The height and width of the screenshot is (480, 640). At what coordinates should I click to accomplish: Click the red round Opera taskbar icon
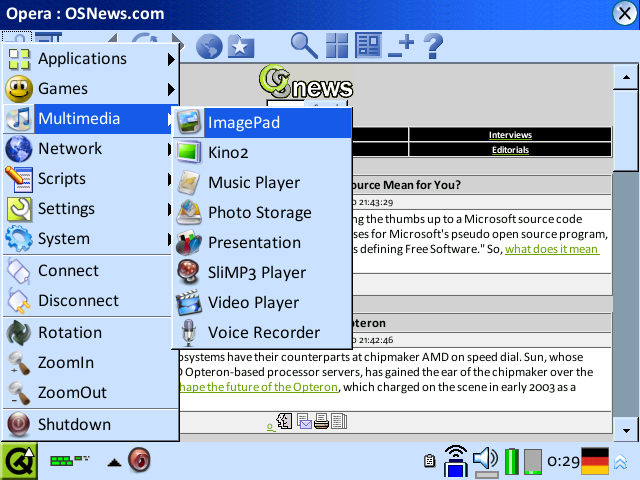pyautogui.click(x=139, y=460)
